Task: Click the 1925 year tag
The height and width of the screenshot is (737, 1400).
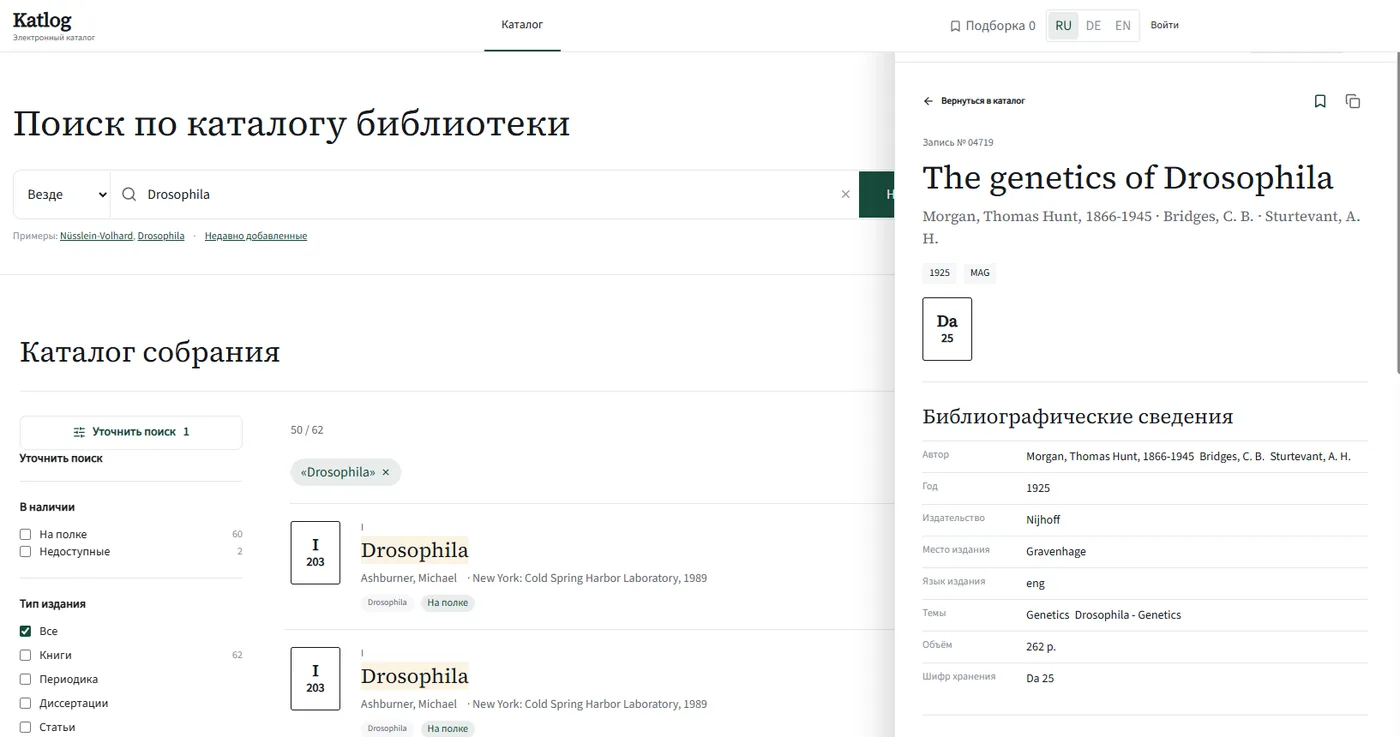Action: pos(939,273)
